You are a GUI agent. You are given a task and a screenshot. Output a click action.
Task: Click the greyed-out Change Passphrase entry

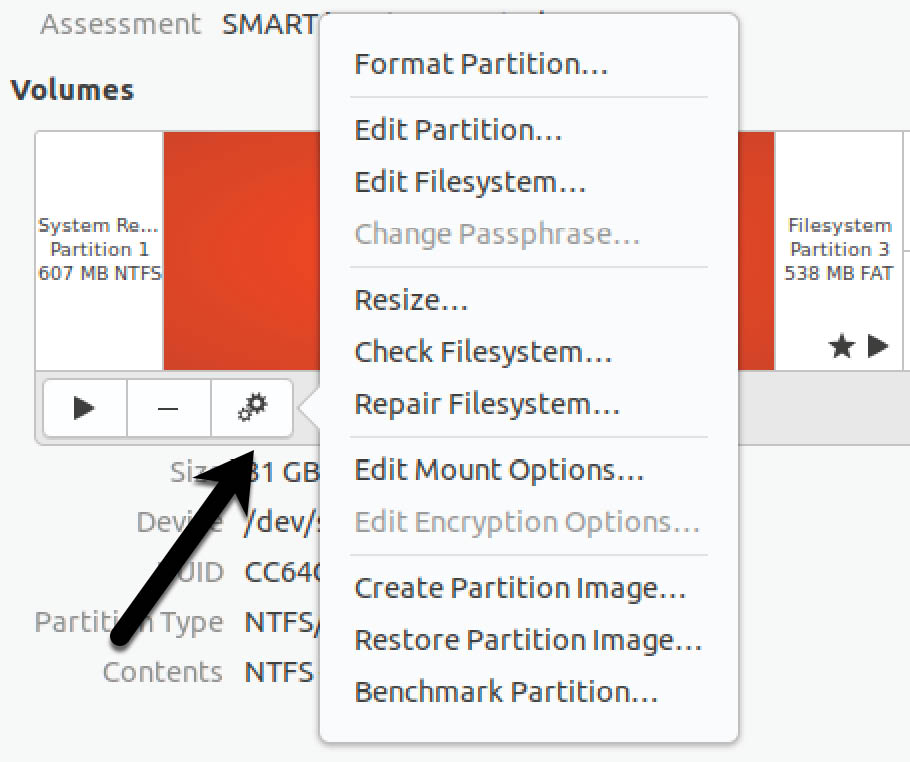coord(497,235)
